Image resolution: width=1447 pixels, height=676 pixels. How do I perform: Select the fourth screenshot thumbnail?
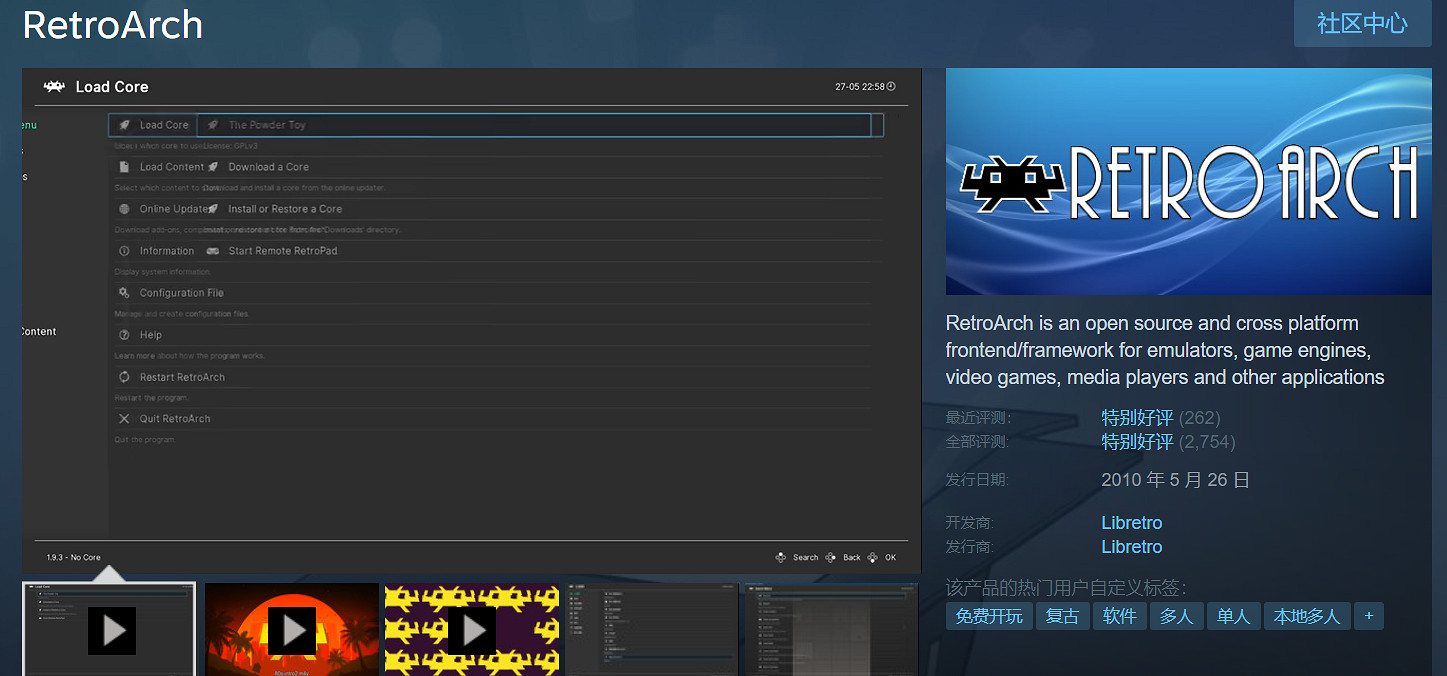pyautogui.click(x=651, y=630)
